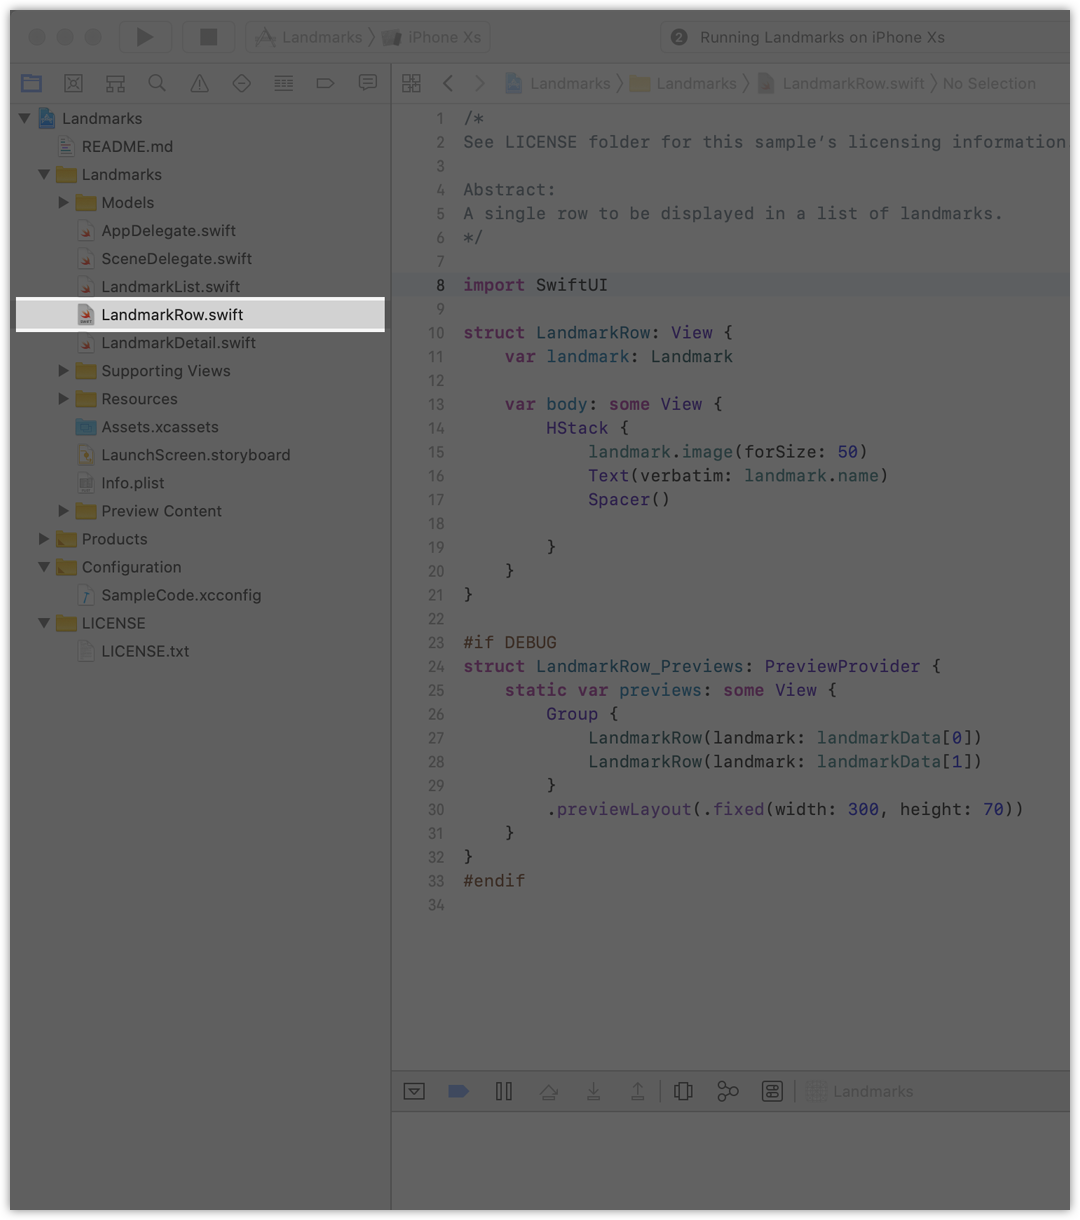The width and height of the screenshot is (1080, 1220).
Task: Collapse the Configuration folder
Action: pos(44,566)
